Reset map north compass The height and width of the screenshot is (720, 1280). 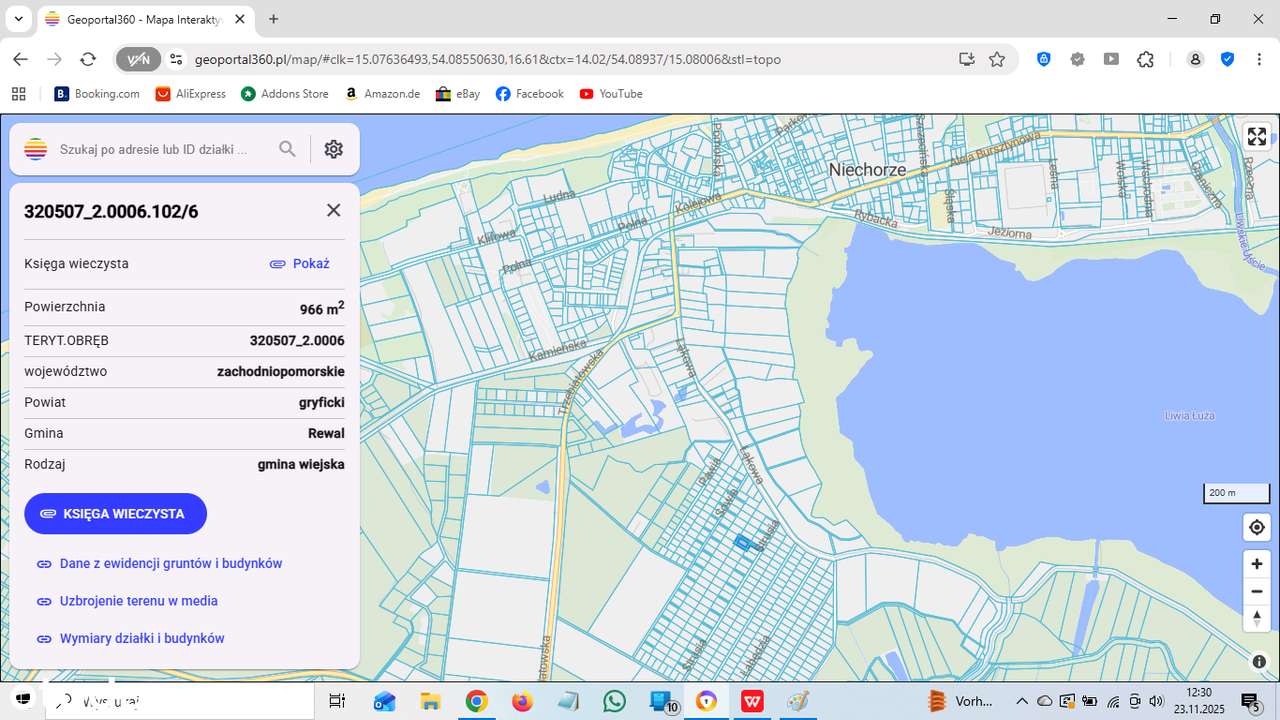[1256, 618]
